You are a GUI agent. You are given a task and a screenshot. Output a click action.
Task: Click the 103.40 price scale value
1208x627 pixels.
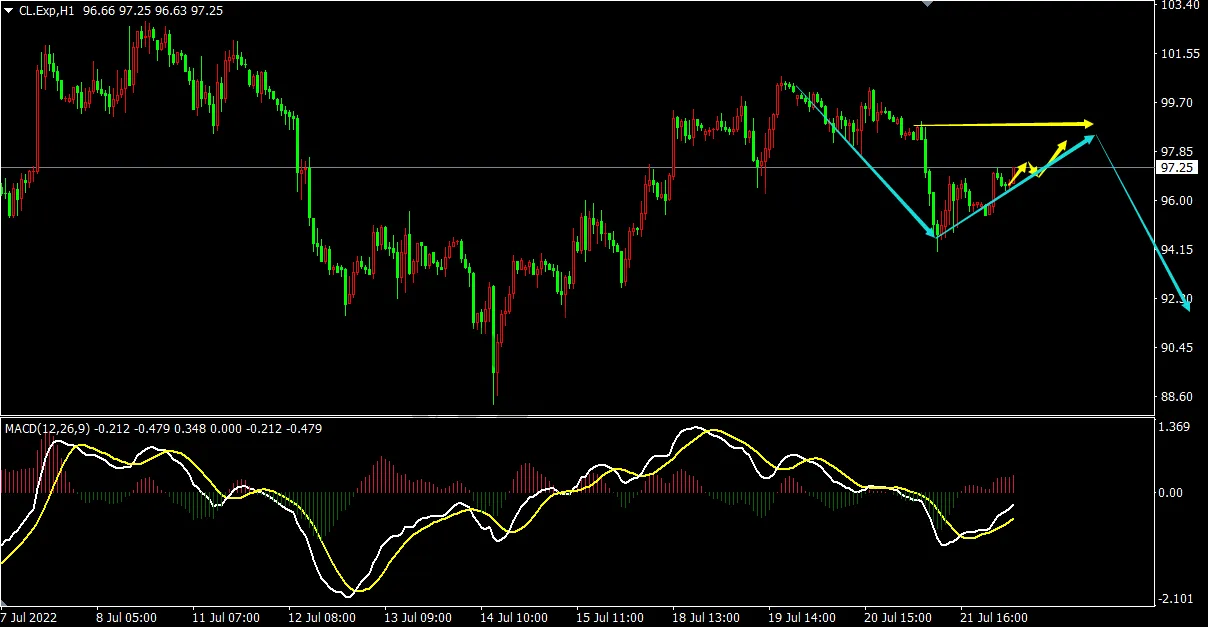point(1177,6)
